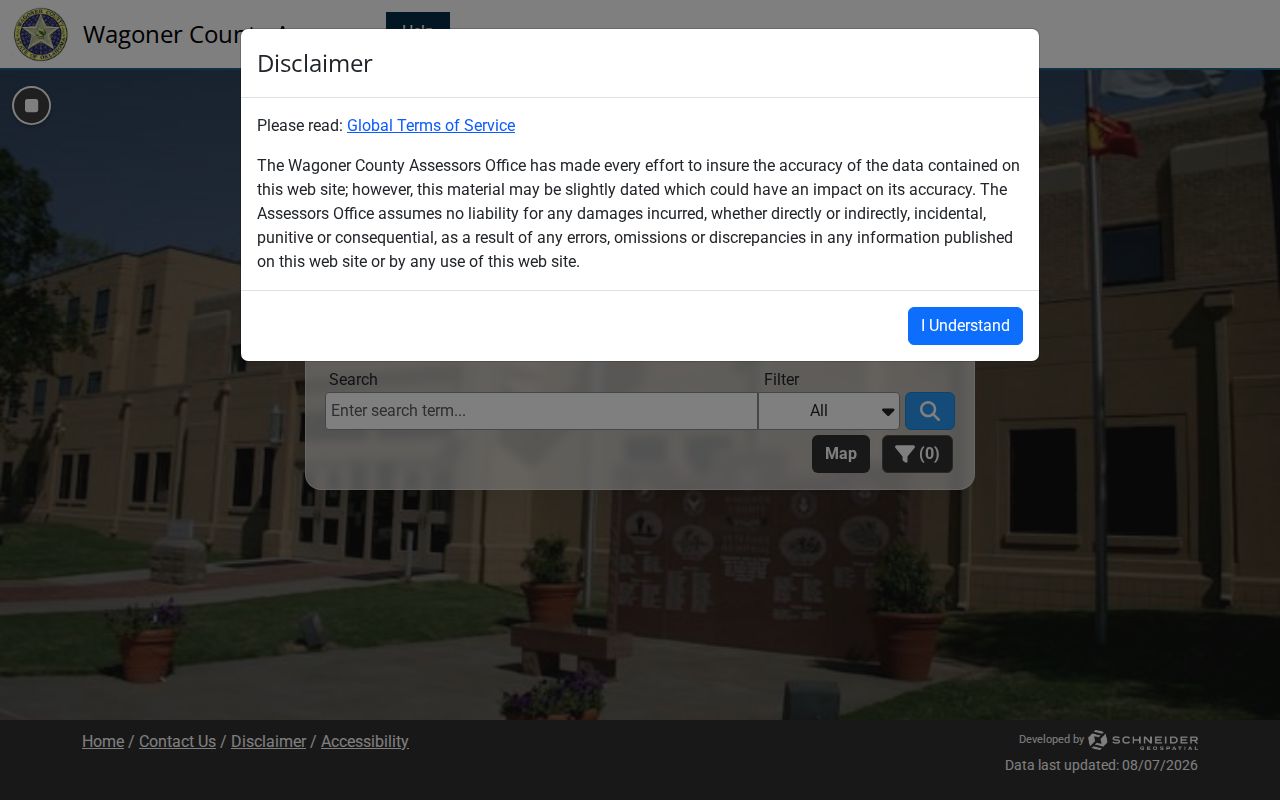Open the Contact Us footer link

[x=177, y=742]
